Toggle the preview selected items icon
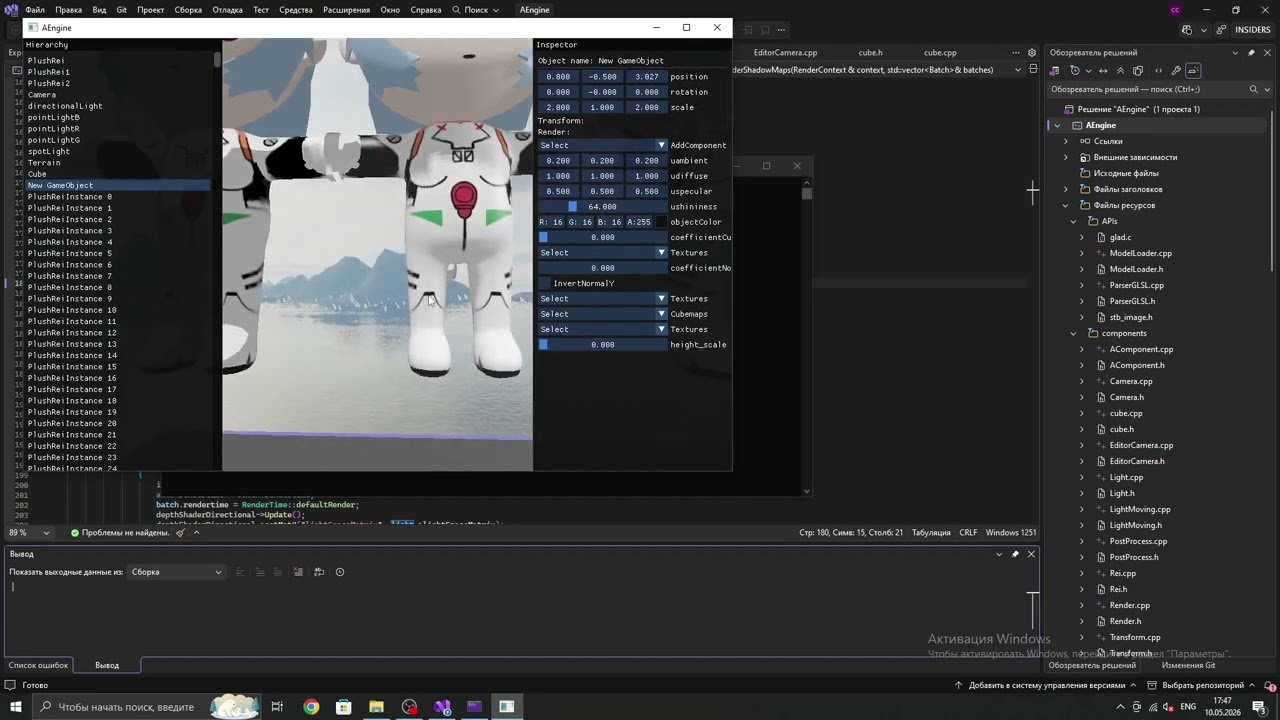Viewport: 1280px width, 720px height. pyautogui.click(x=1193, y=71)
